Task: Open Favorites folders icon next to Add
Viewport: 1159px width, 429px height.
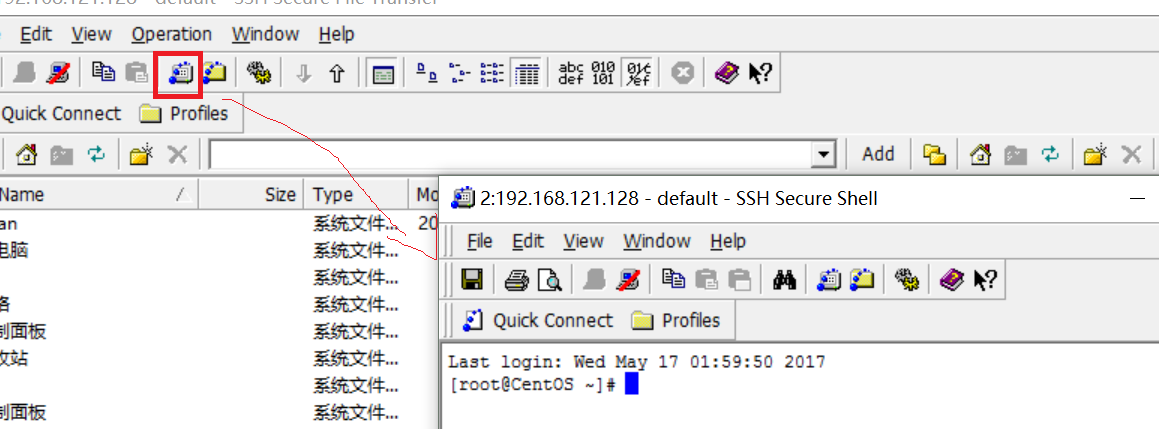Action: point(935,154)
